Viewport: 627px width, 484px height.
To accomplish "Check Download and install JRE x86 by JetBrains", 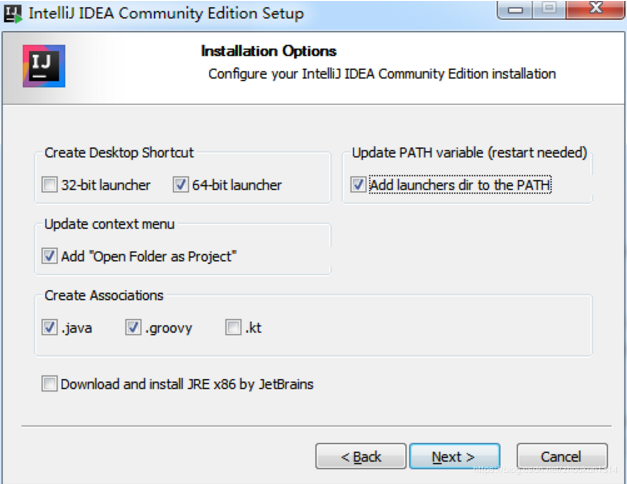I will click(x=50, y=384).
